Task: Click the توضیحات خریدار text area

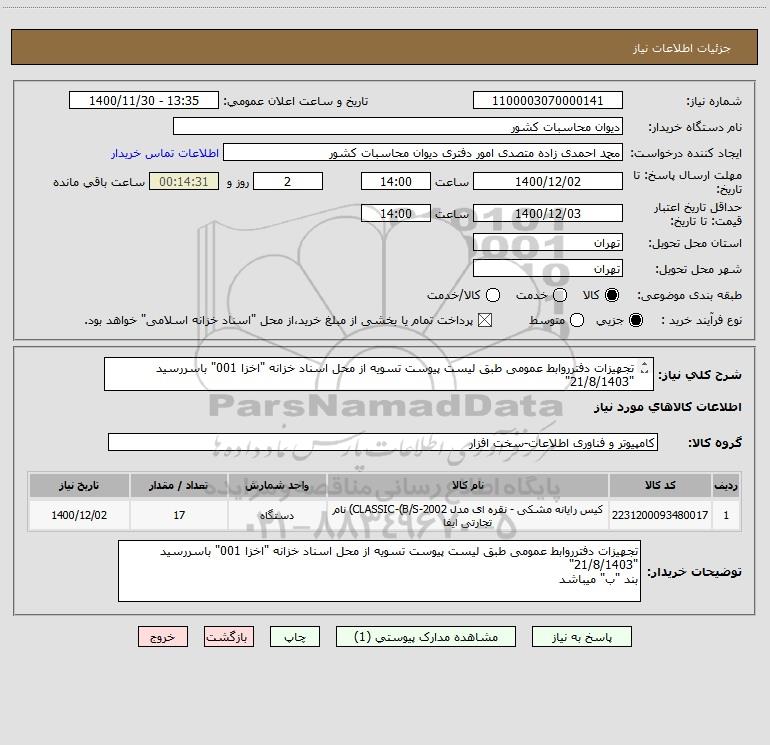Action: tap(379, 571)
